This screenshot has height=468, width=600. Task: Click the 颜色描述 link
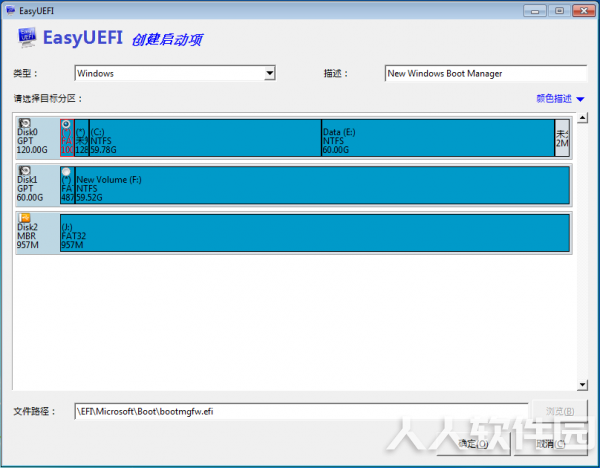(554, 99)
